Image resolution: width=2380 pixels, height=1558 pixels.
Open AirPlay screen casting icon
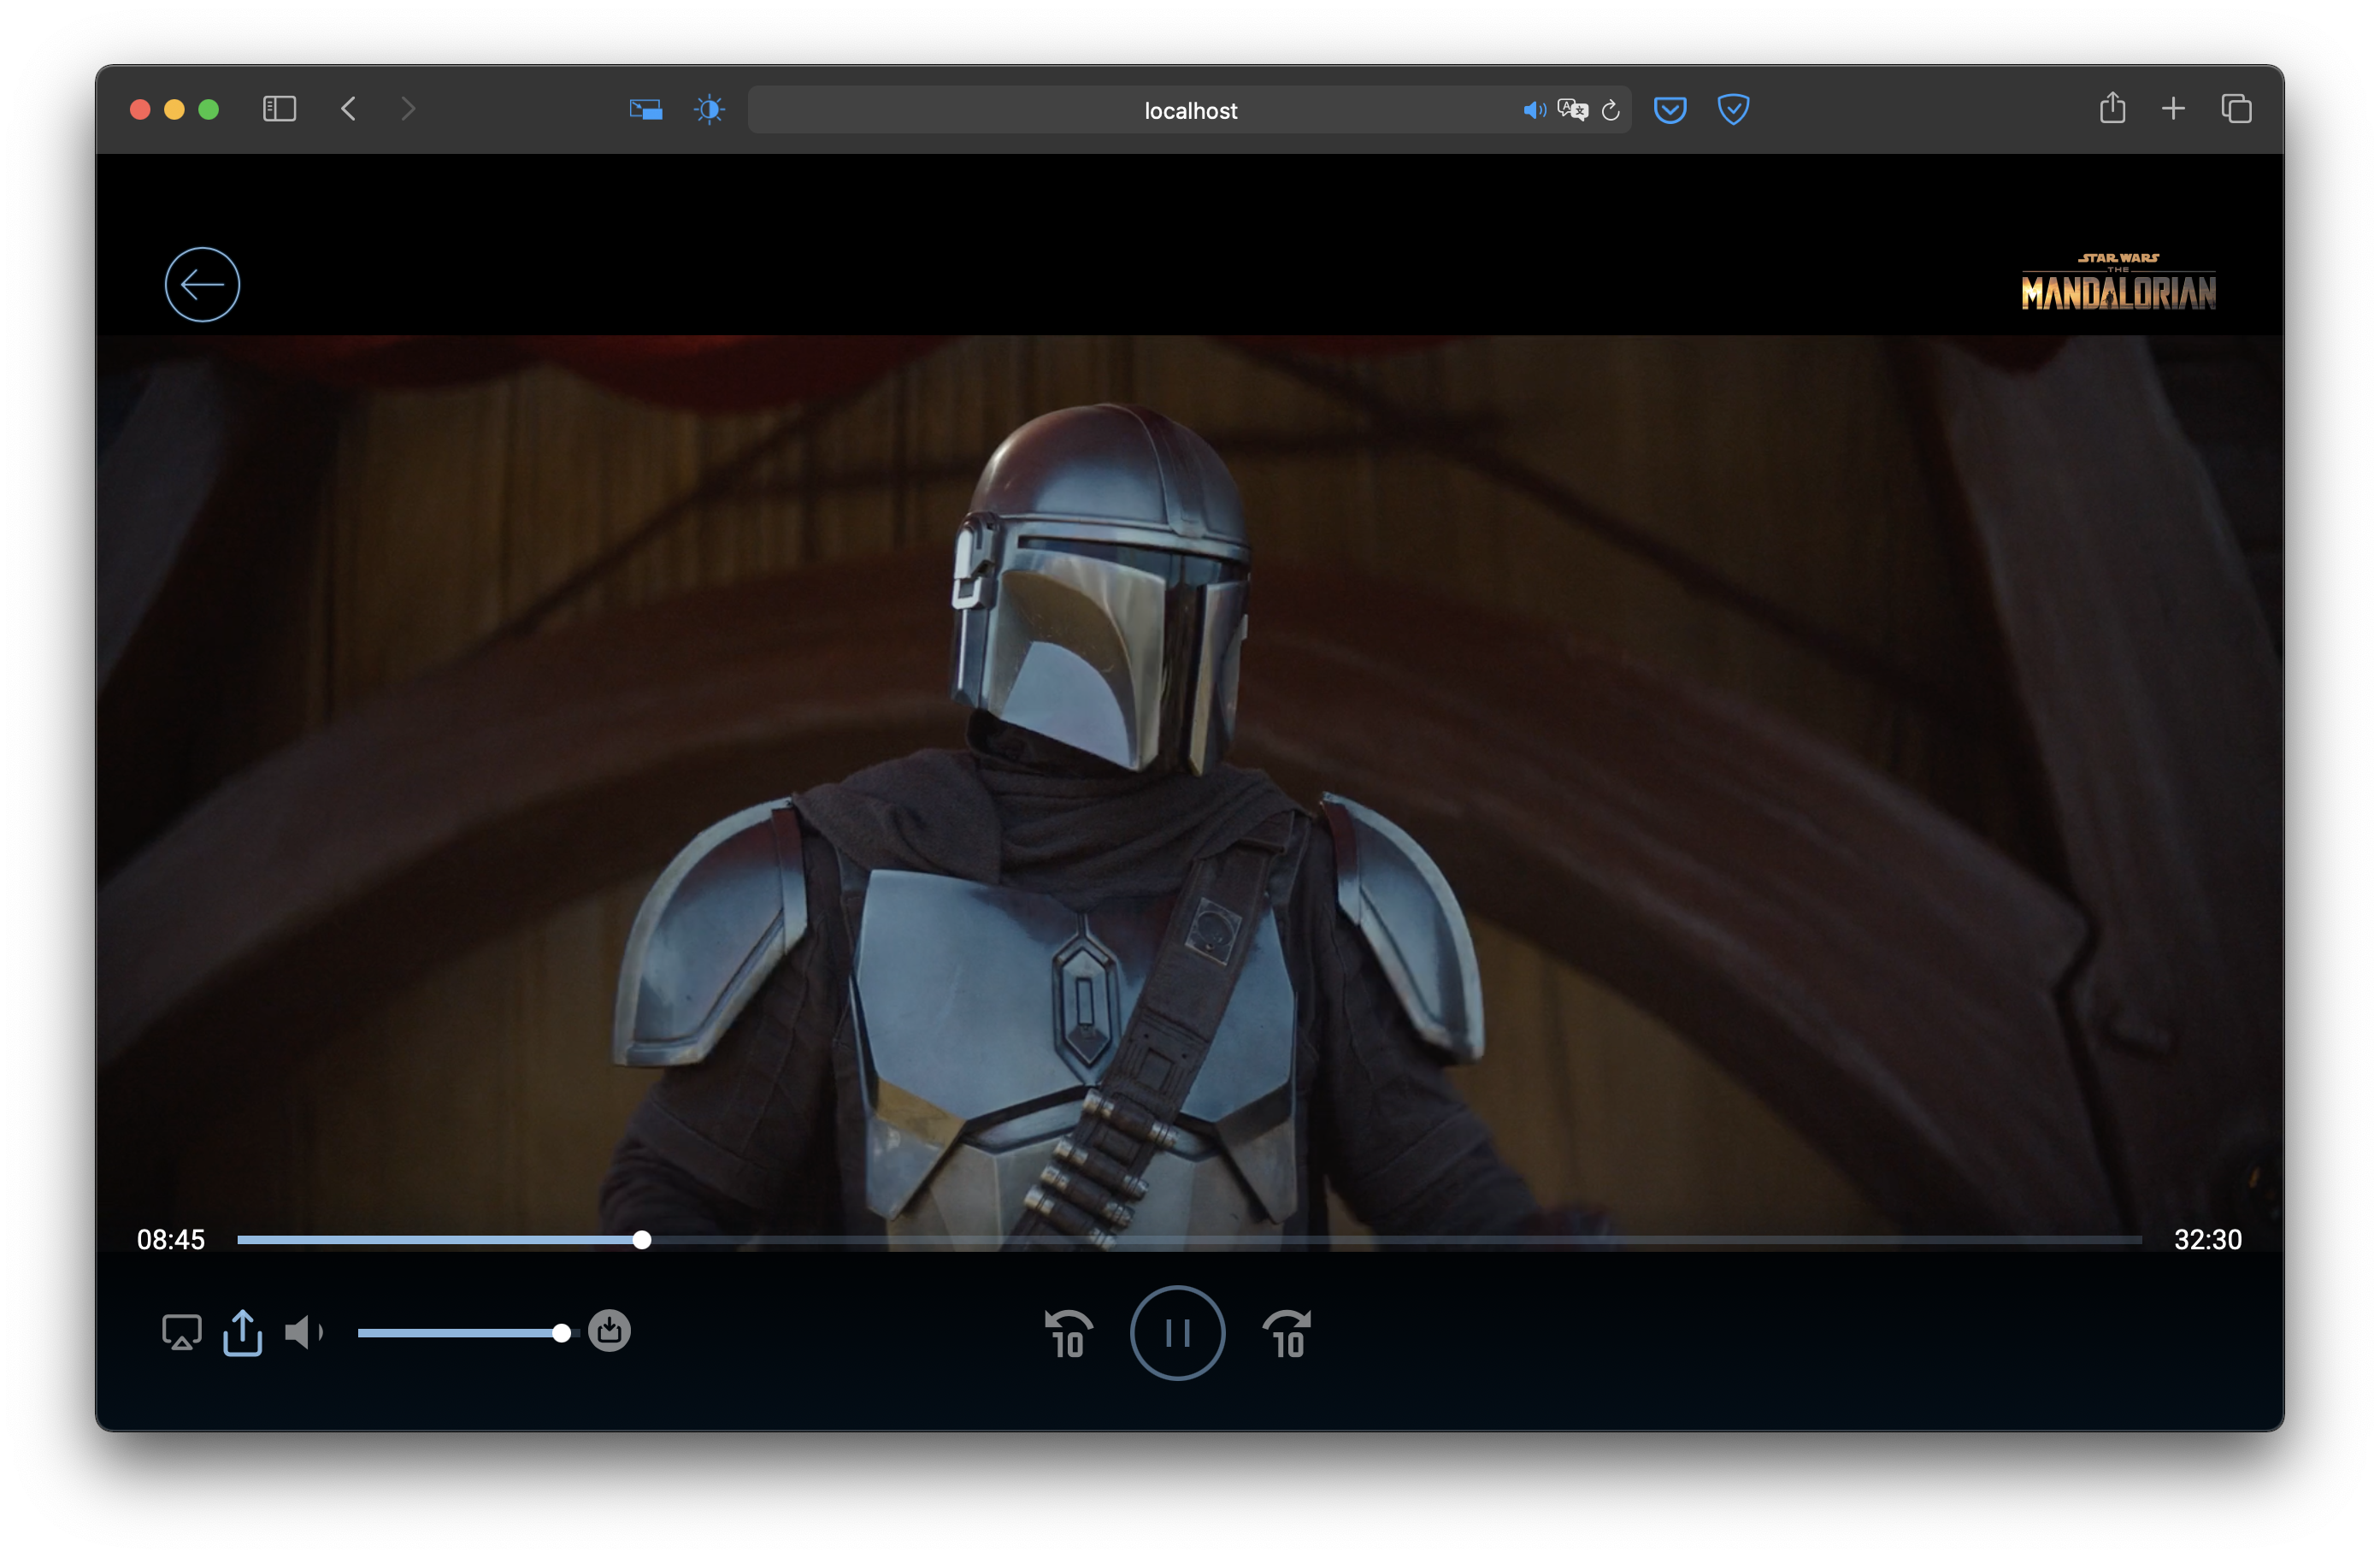pos(181,1332)
